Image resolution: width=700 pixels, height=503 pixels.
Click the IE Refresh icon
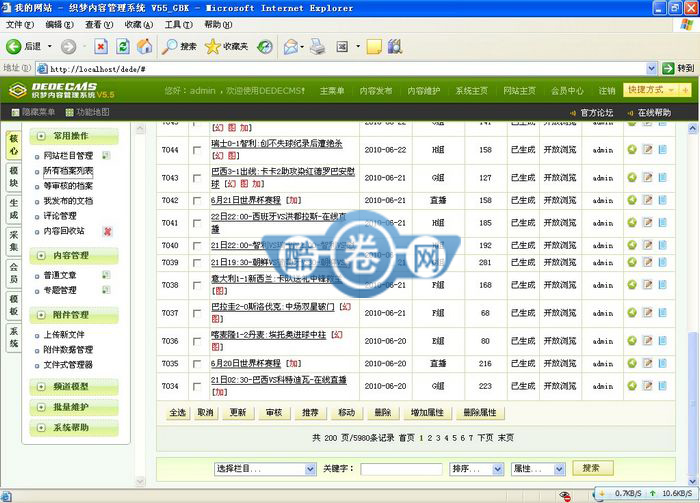[123, 46]
